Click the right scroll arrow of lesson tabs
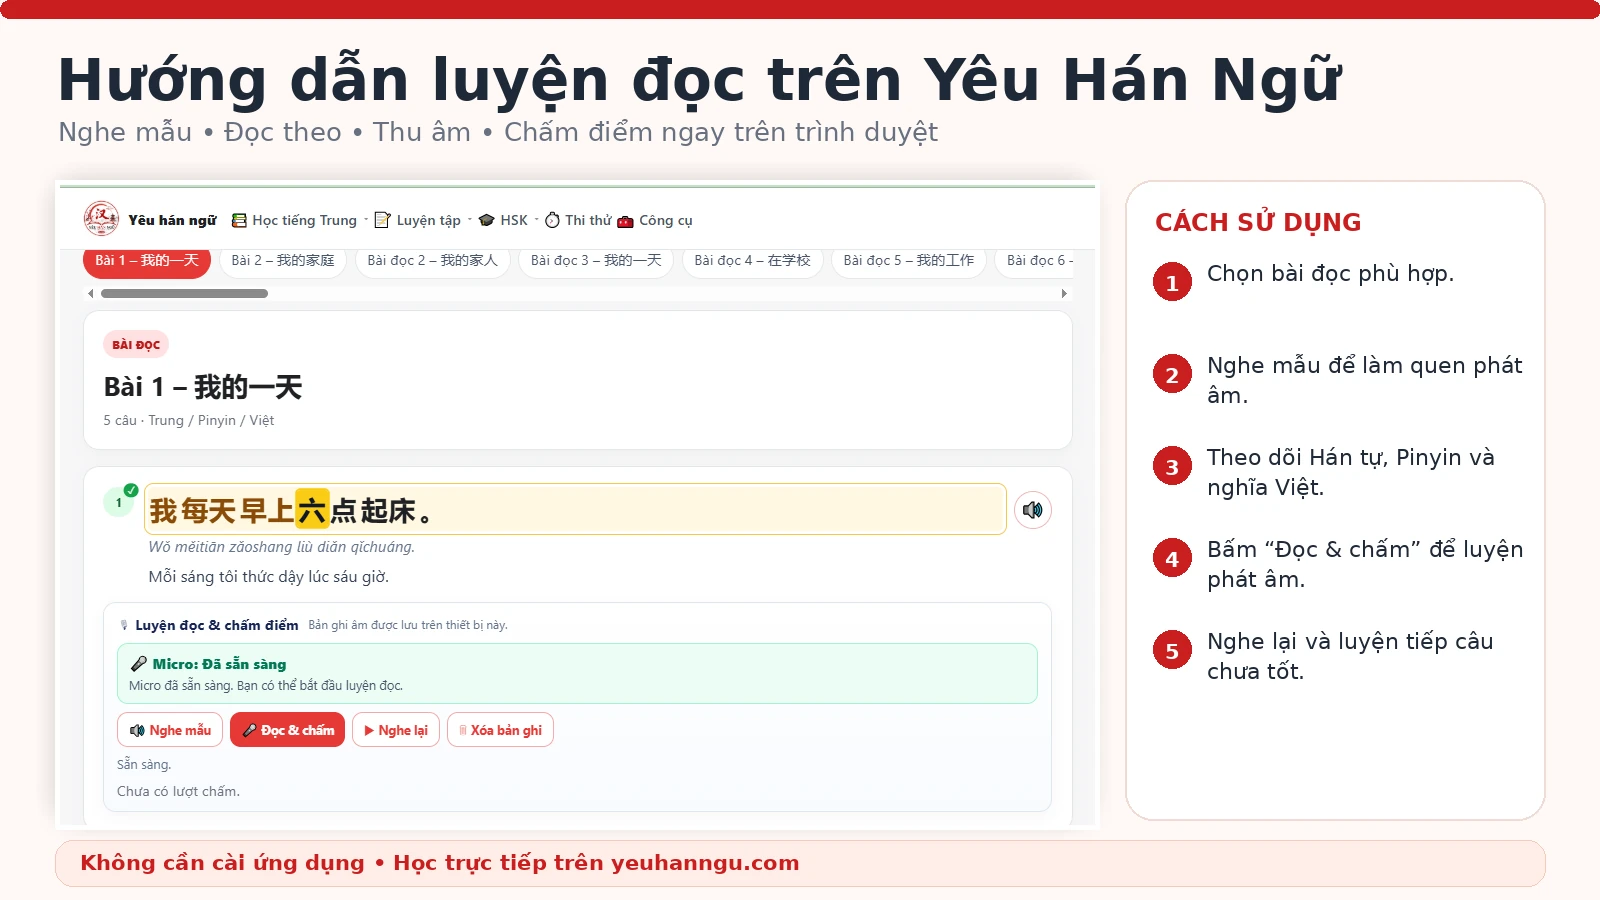The image size is (1600, 900). (1064, 293)
